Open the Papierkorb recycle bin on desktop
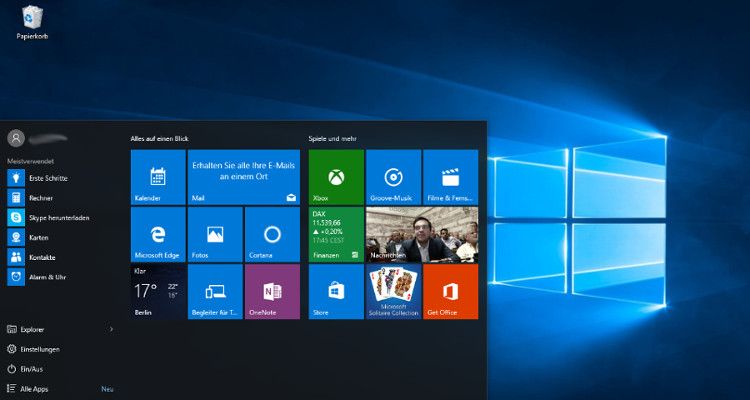The image size is (750, 400). tap(32, 22)
